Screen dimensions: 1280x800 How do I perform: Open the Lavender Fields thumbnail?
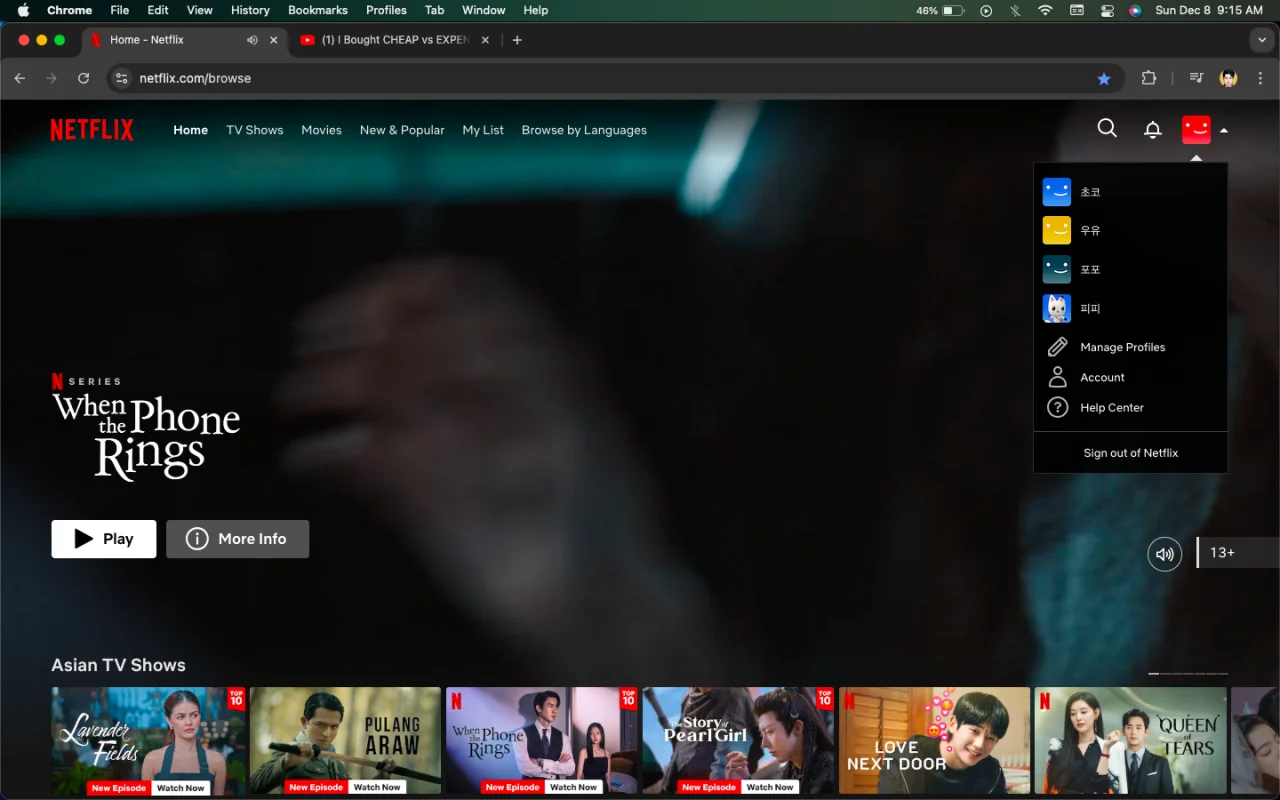point(148,741)
